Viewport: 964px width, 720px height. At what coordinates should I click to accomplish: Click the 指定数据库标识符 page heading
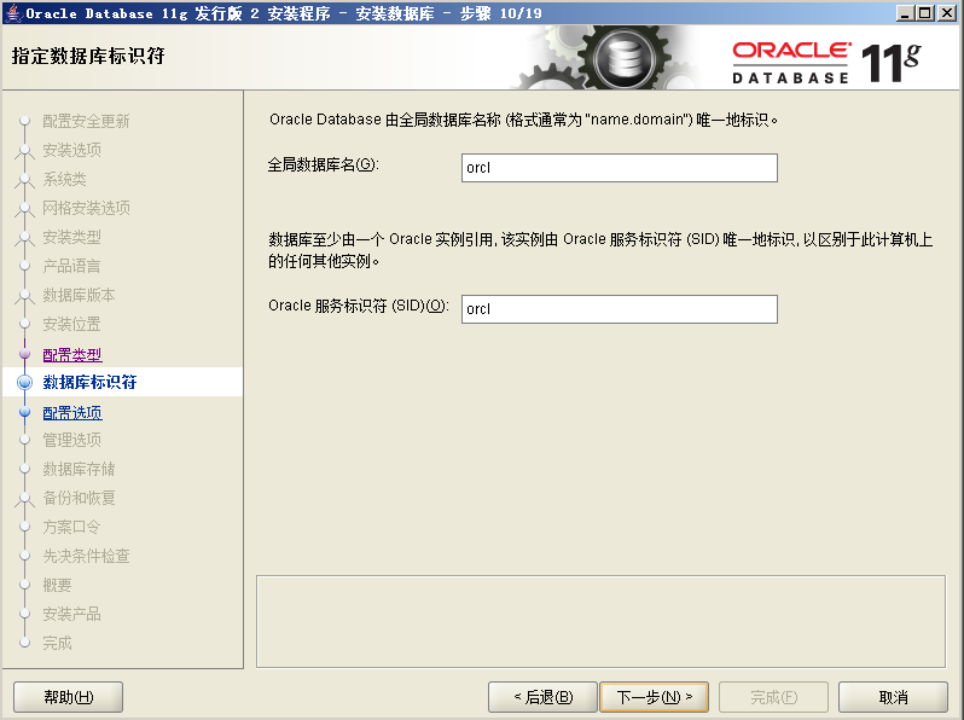pos(88,56)
